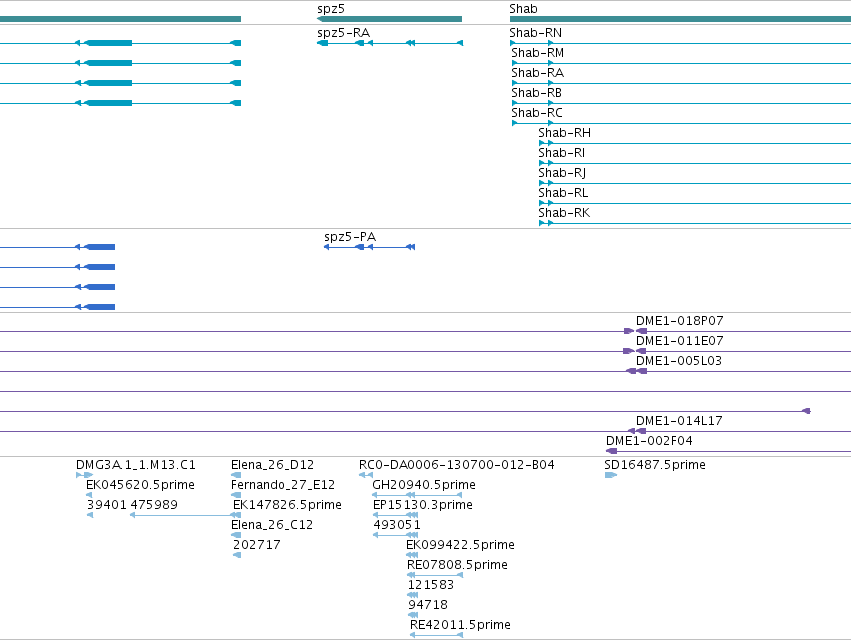Select the Elena_26_D12 label
The image size is (851, 640).
(272, 465)
